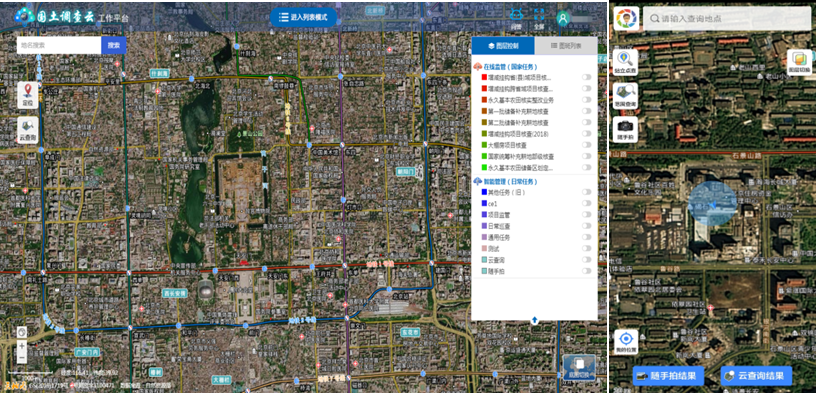Collapse the layer panel with bottom arrow
816x393 pixels.
pos(534,320)
